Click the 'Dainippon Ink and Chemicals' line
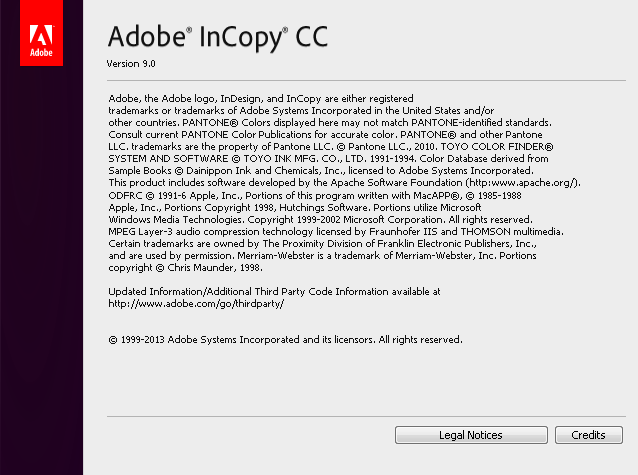This screenshot has width=638, height=475. click(x=321, y=171)
